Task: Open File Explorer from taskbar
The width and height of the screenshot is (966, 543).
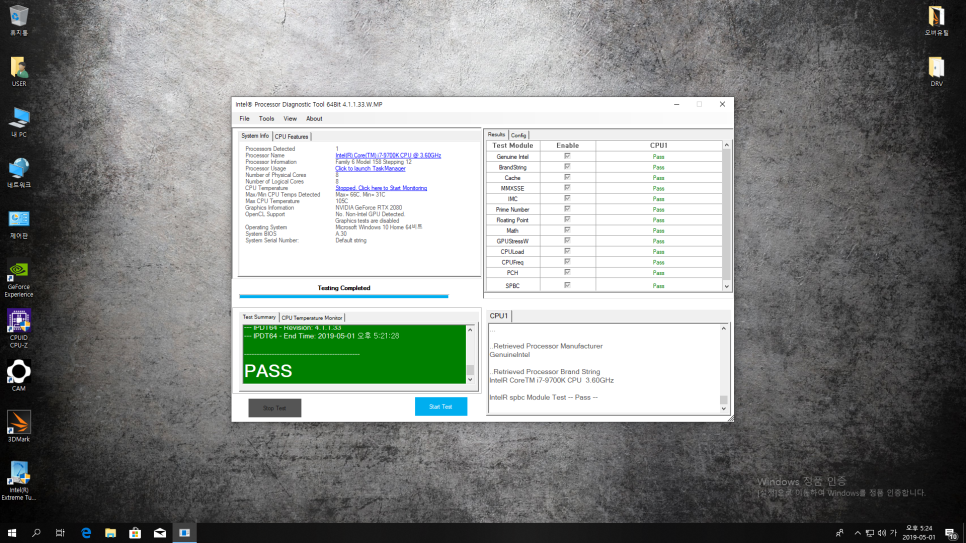Action: (110, 533)
